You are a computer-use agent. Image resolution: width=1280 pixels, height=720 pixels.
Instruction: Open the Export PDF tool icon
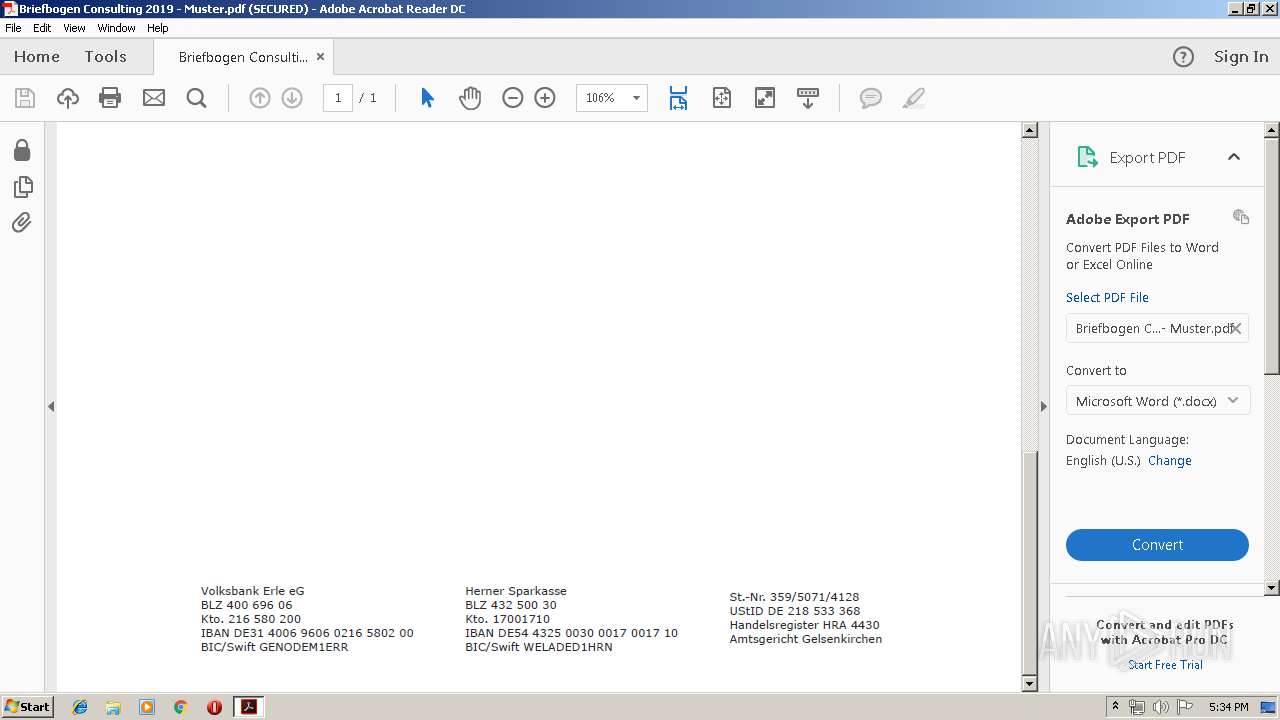(1087, 157)
